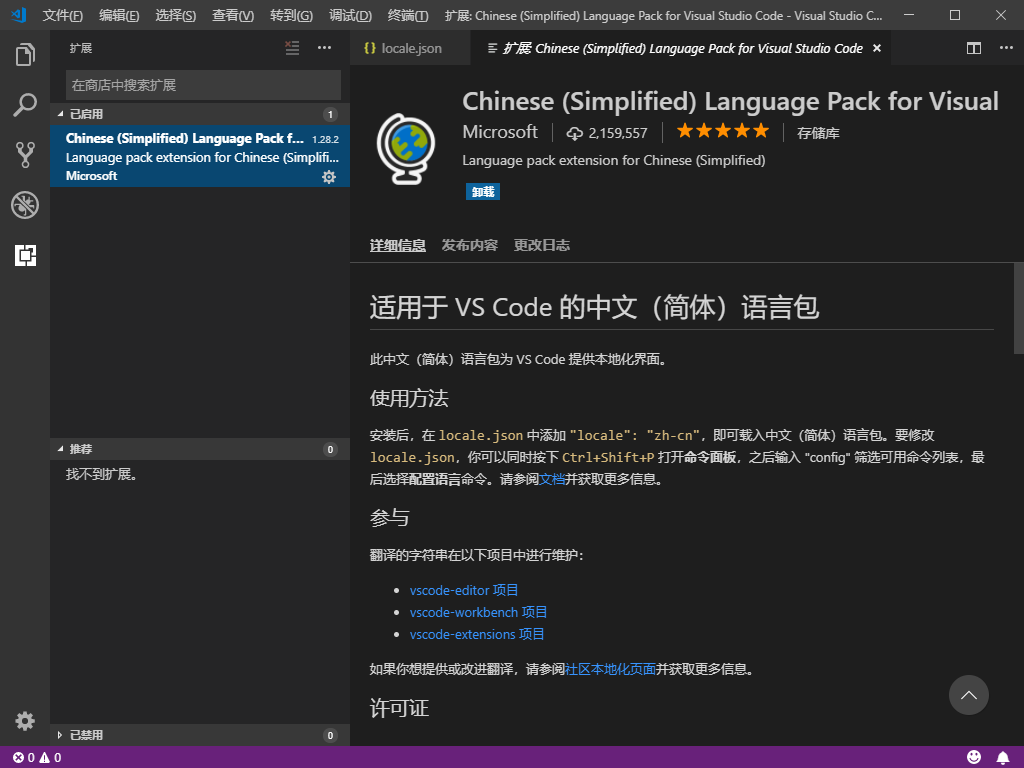
Task: Click the scroll-to-top arrow button
Action: point(968,695)
